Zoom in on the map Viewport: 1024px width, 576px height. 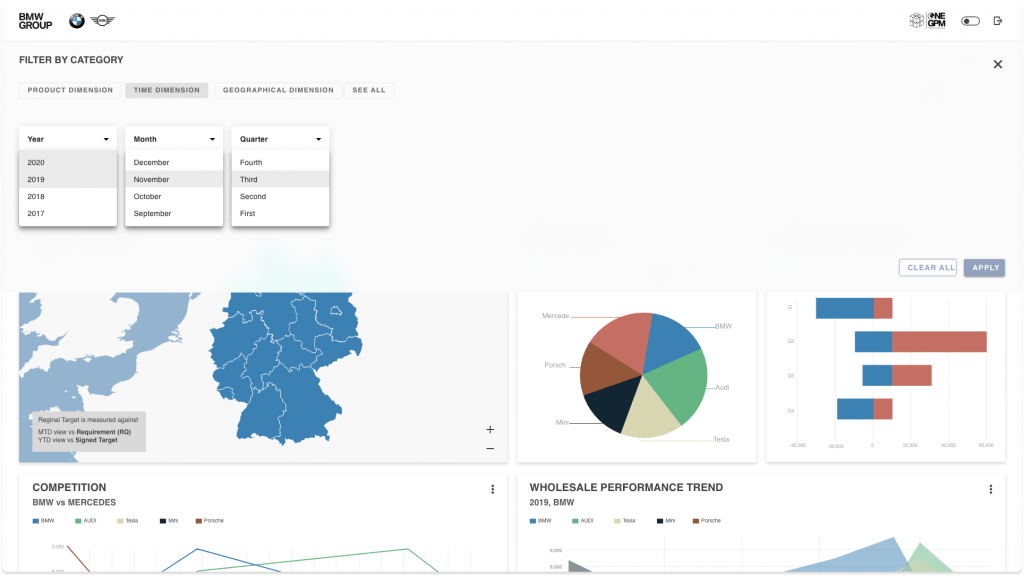(x=490, y=430)
